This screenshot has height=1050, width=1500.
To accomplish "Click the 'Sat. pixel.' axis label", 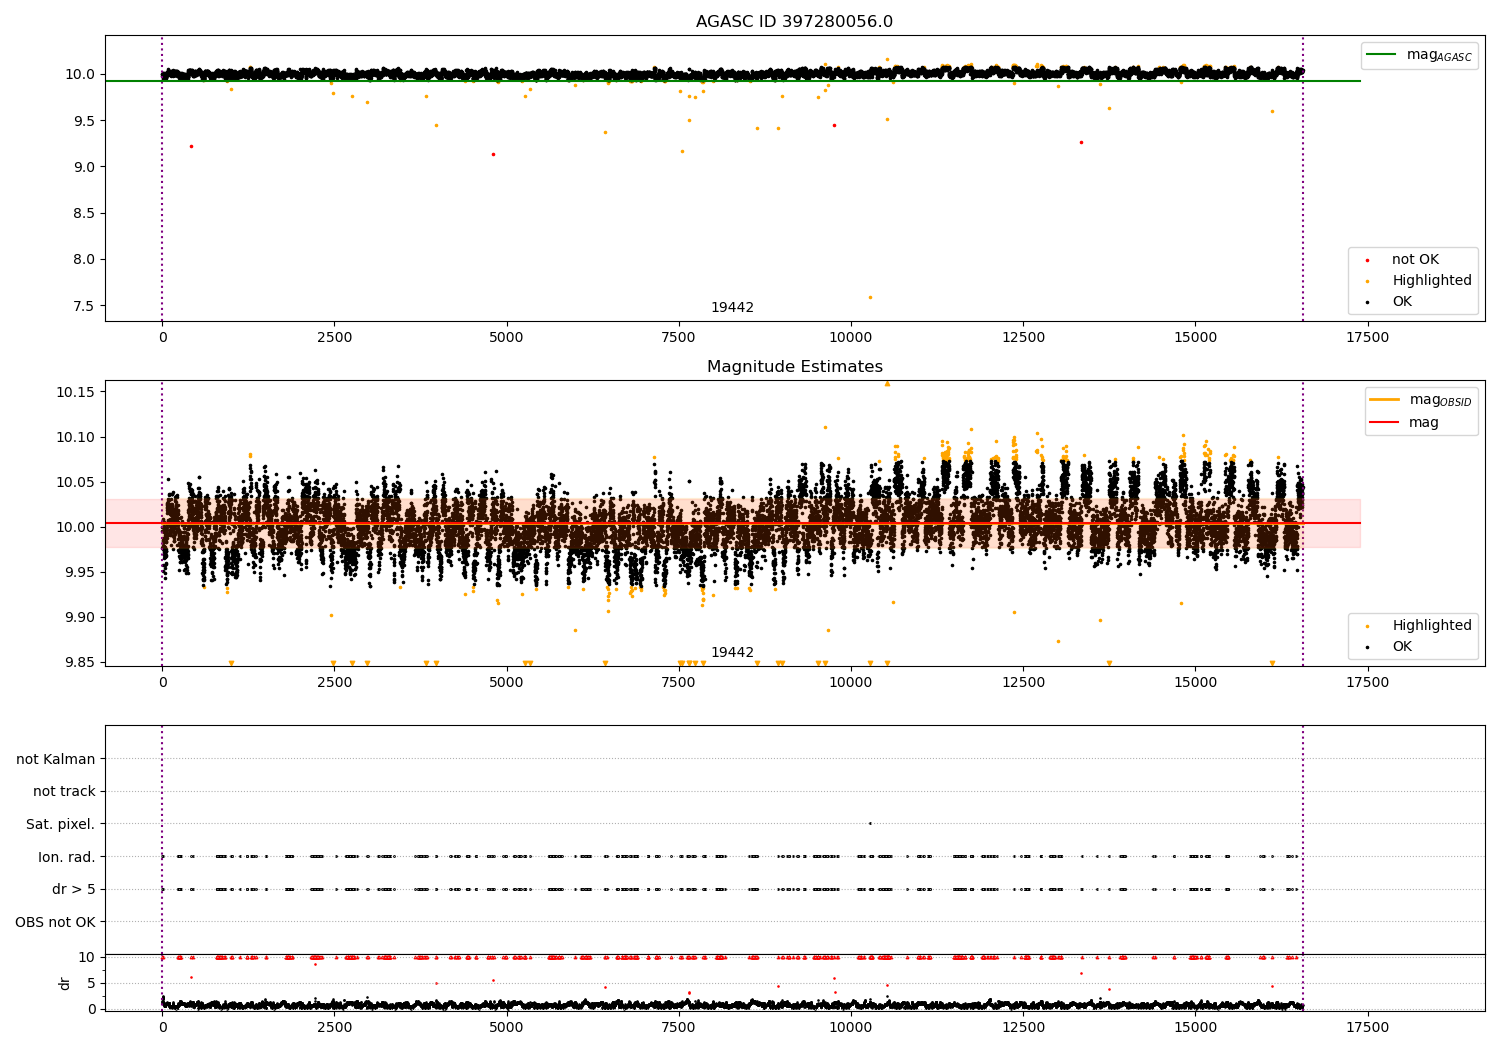I will [61, 825].
